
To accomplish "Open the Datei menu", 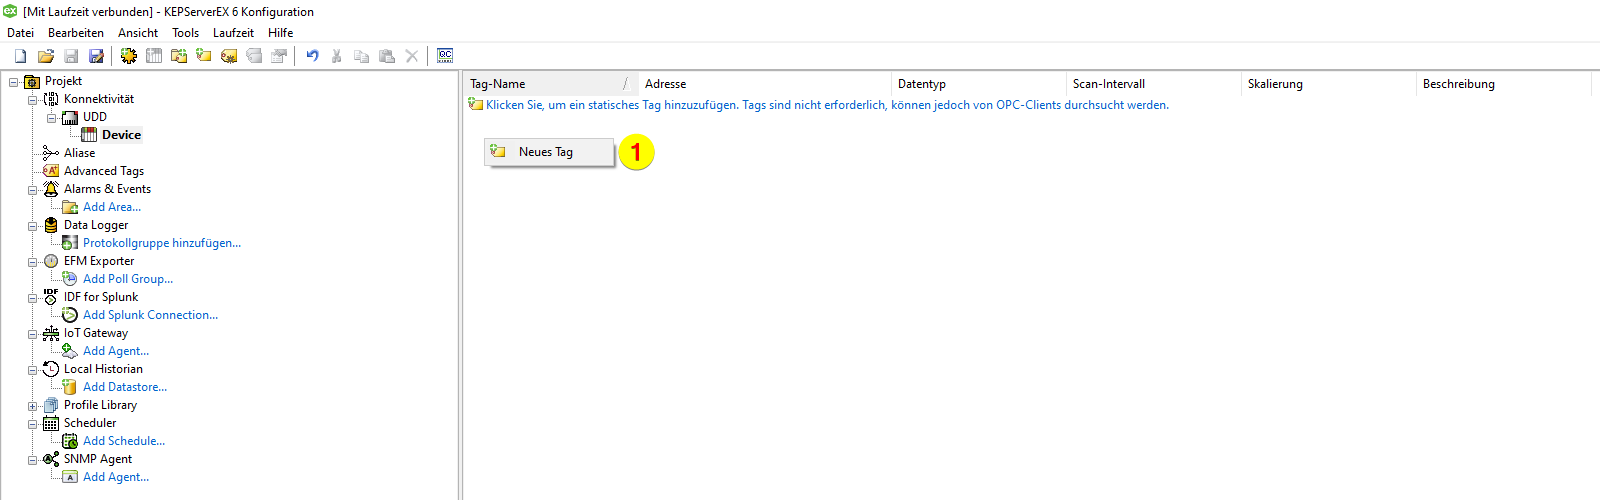I will (x=20, y=33).
